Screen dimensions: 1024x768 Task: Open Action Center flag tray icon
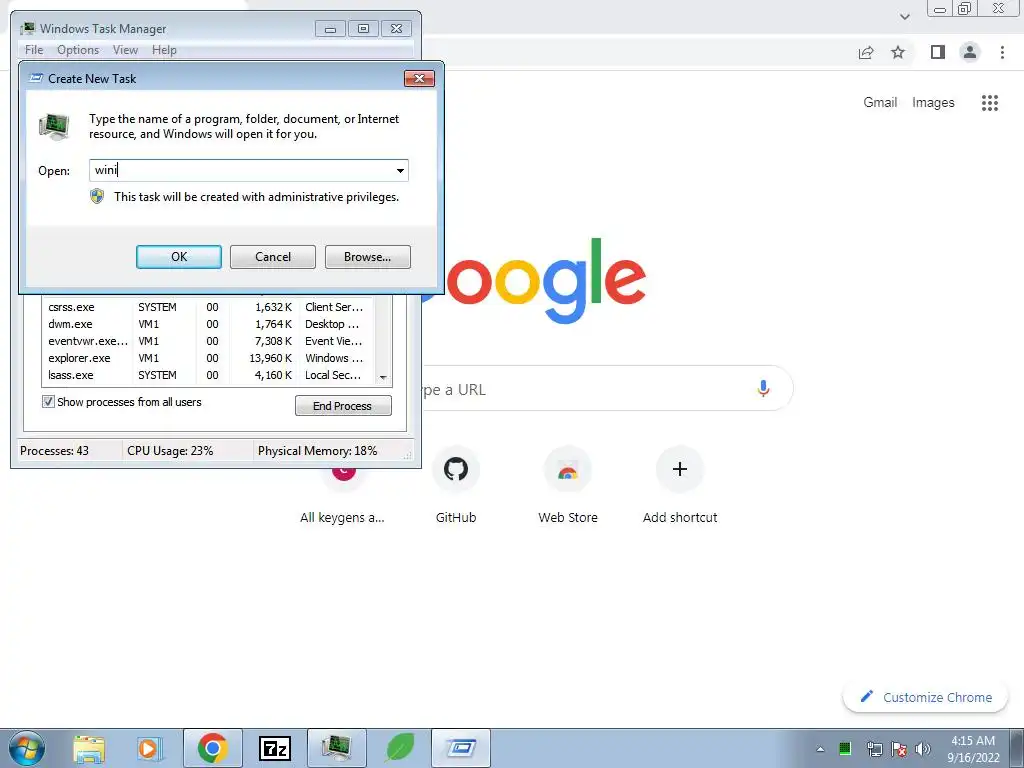pos(899,749)
